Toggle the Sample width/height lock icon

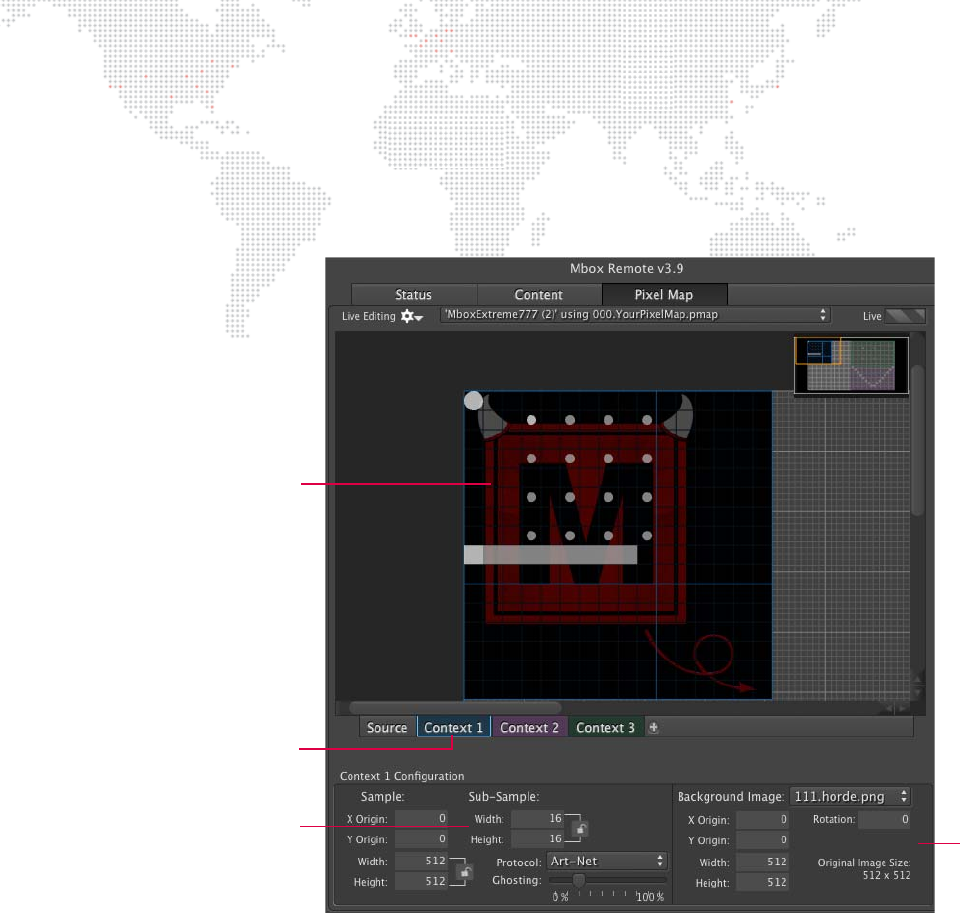[x=464, y=872]
